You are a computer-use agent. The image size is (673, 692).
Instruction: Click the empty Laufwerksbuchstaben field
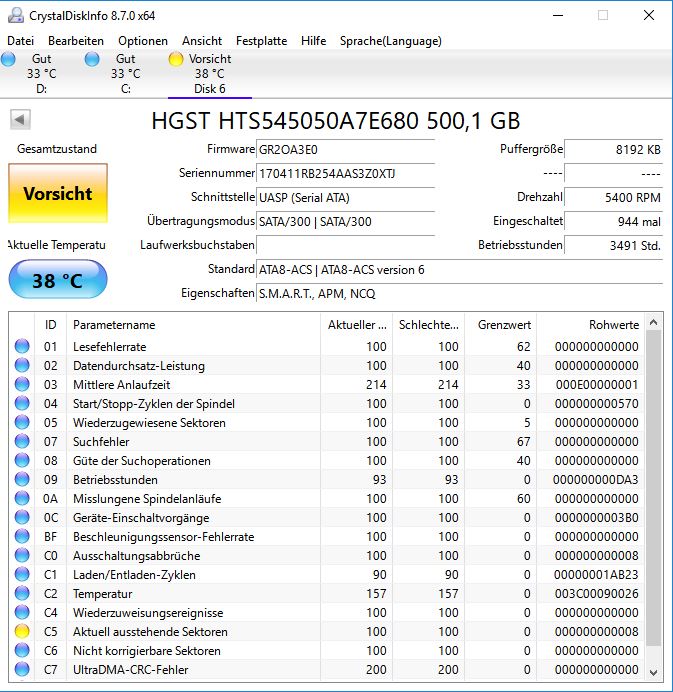point(346,245)
